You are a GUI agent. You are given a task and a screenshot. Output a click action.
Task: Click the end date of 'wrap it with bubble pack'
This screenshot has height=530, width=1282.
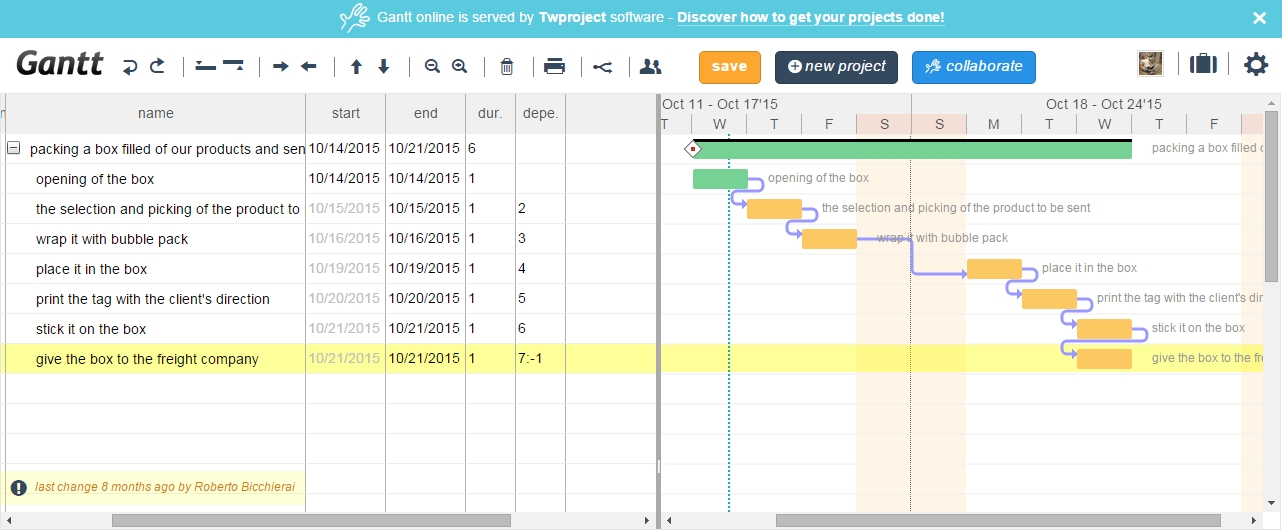424,239
